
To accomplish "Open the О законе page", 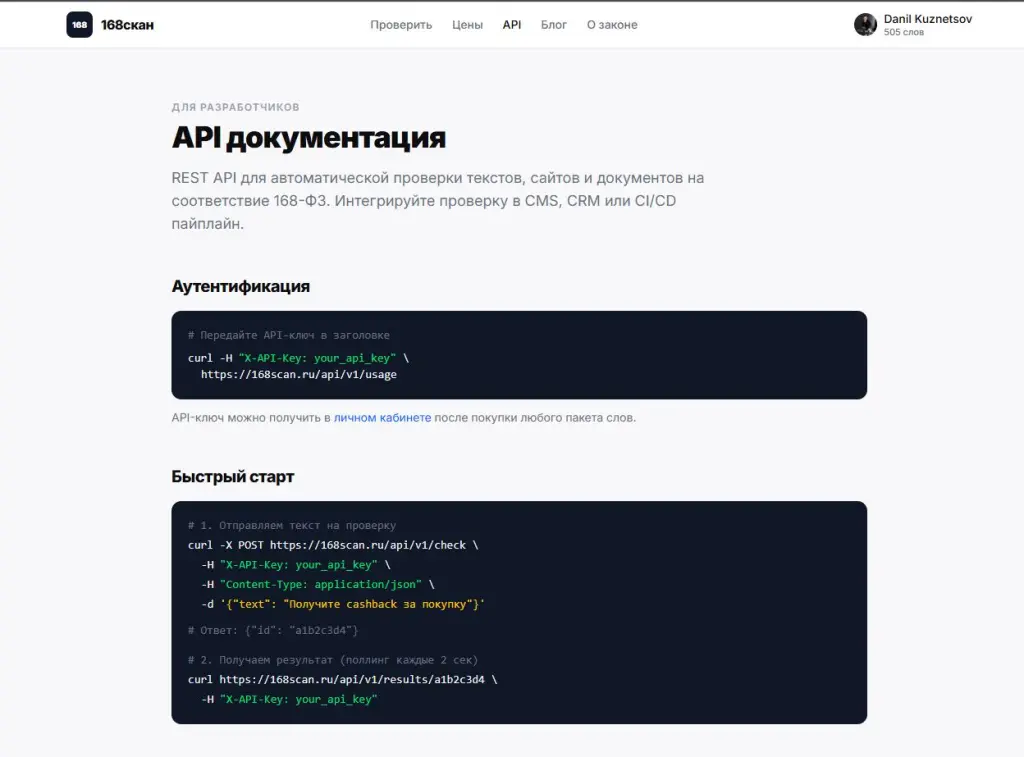I will [611, 24].
